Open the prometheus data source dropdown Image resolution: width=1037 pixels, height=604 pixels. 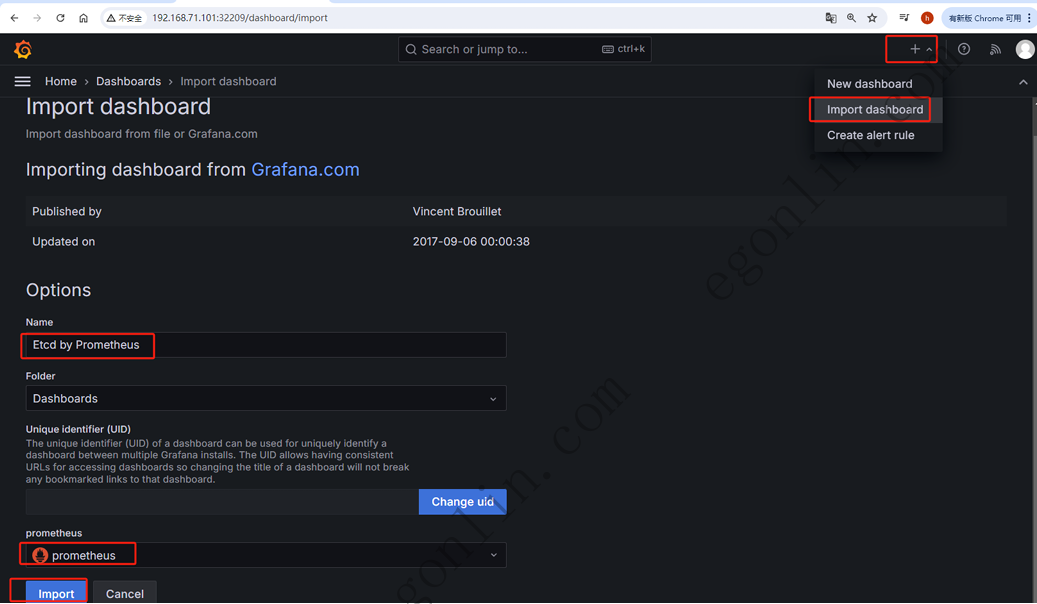pos(266,555)
